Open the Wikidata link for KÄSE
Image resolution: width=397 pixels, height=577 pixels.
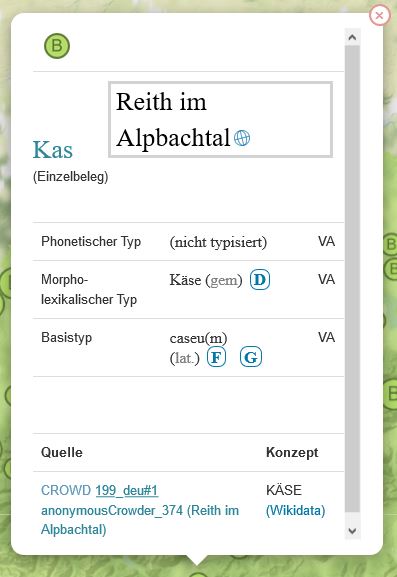[x=295, y=510]
